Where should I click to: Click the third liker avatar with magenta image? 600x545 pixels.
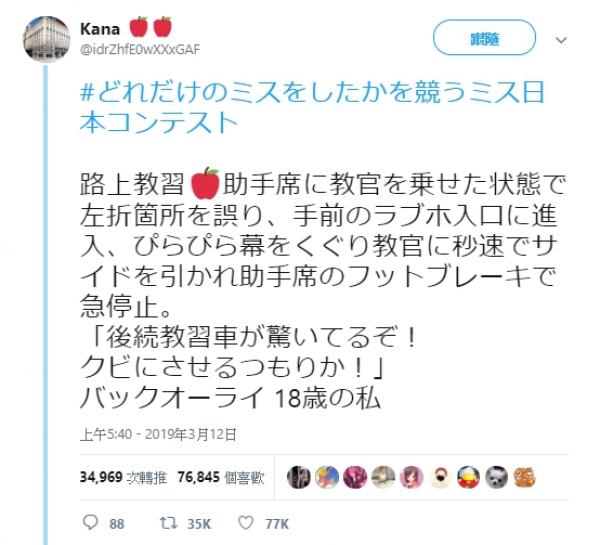355,477
